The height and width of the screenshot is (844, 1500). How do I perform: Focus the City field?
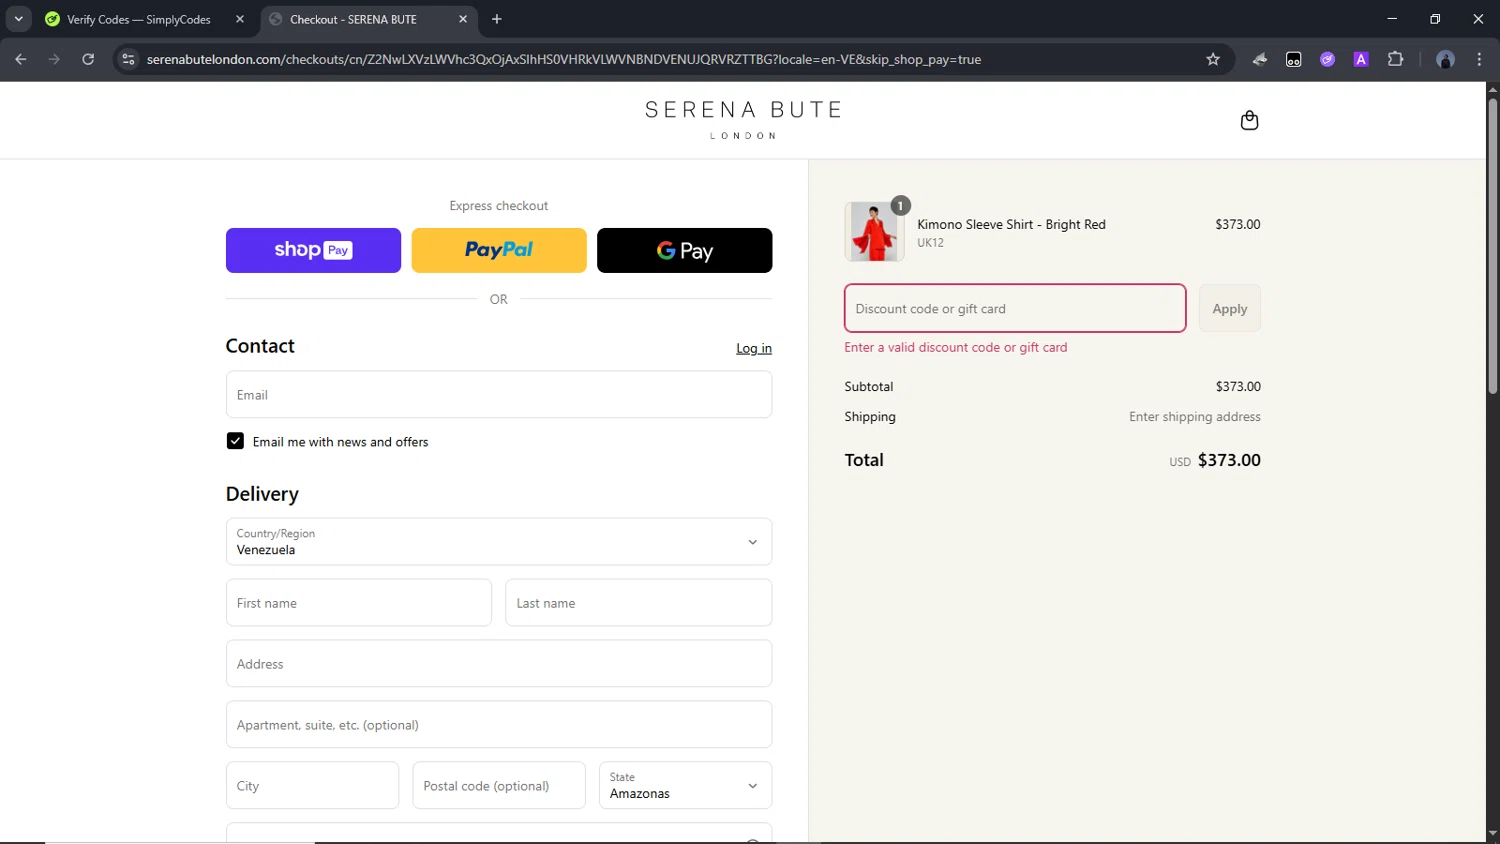312,786
